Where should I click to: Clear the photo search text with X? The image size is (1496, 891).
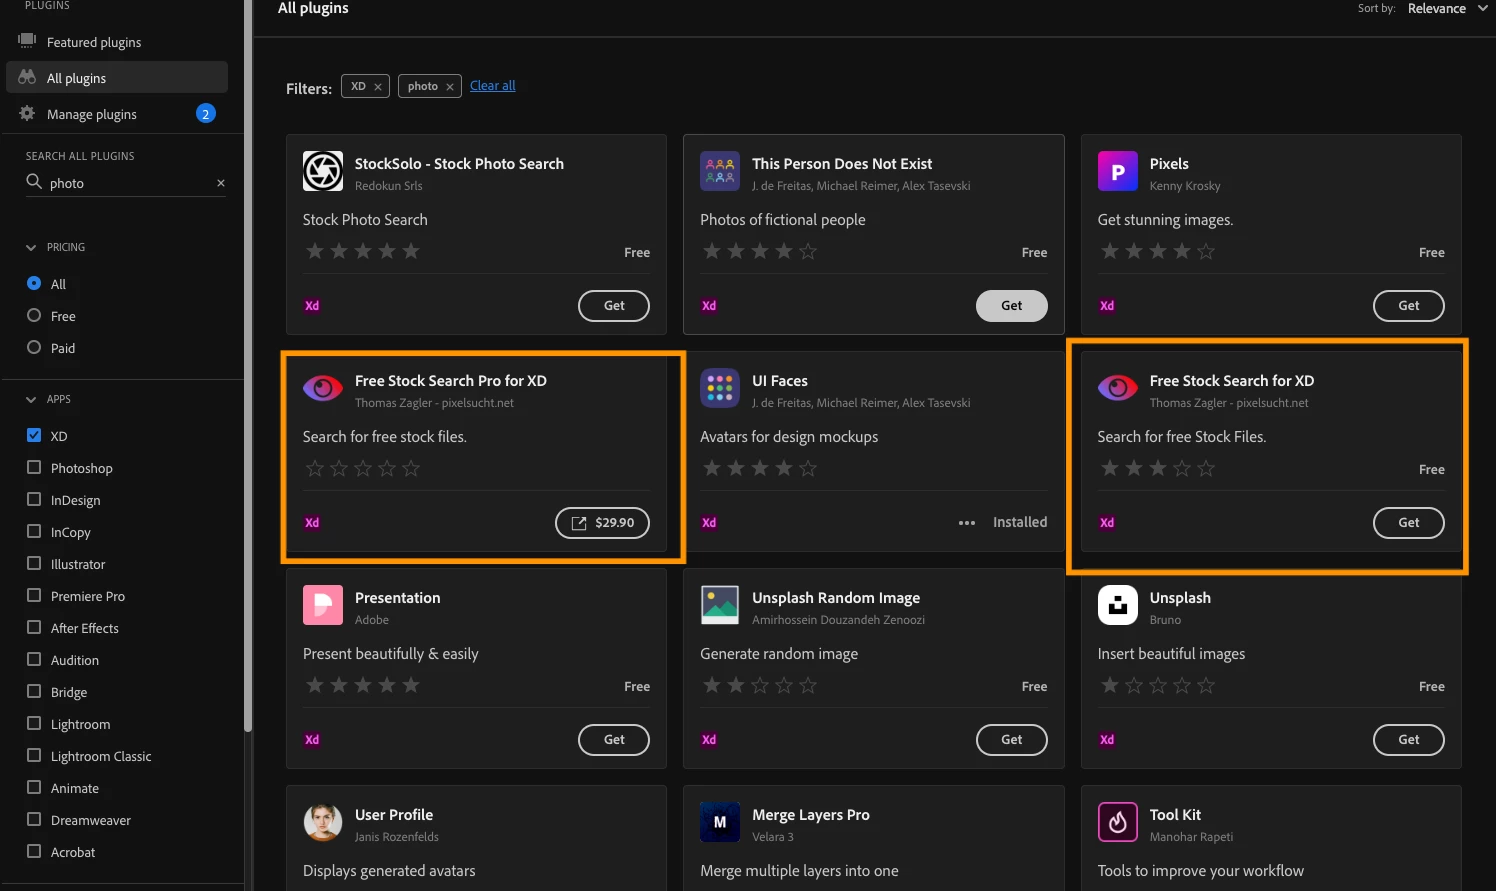[x=221, y=183]
